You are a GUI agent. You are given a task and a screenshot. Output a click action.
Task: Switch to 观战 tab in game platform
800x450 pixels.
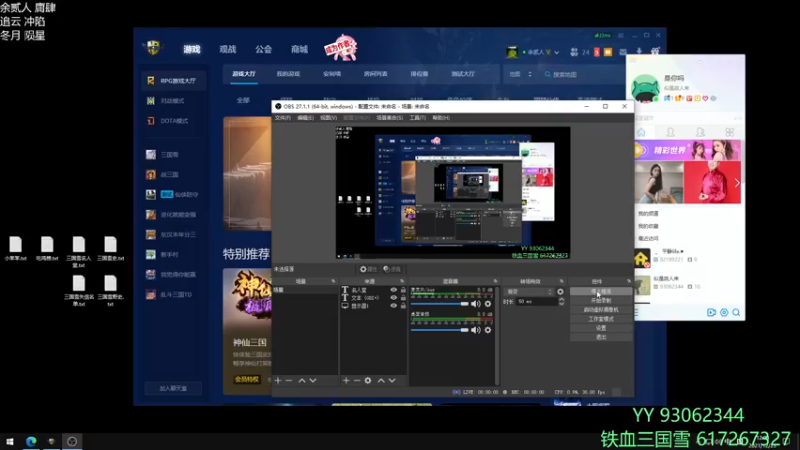point(228,49)
